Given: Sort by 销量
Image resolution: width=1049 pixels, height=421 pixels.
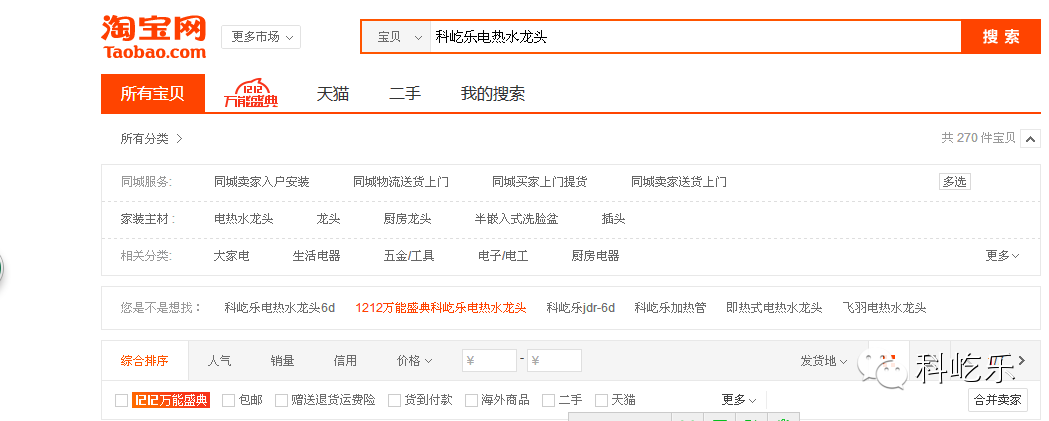Looking at the screenshot, I should click(282, 361).
